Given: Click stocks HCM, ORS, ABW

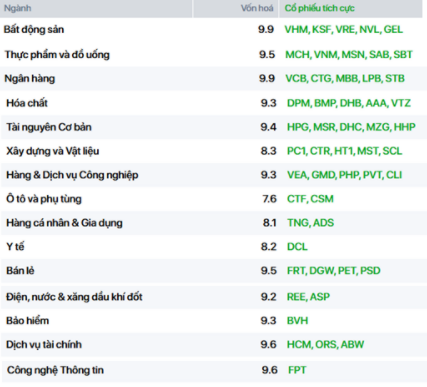Looking at the screenshot, I should pos(325,344).
